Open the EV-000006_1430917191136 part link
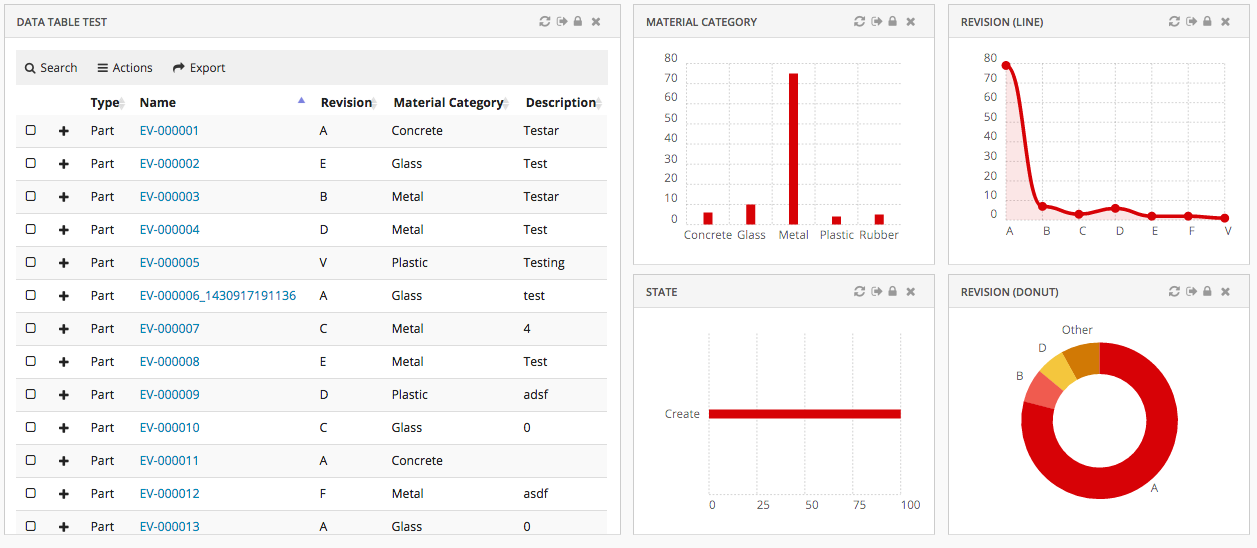 tap(217, 295)
